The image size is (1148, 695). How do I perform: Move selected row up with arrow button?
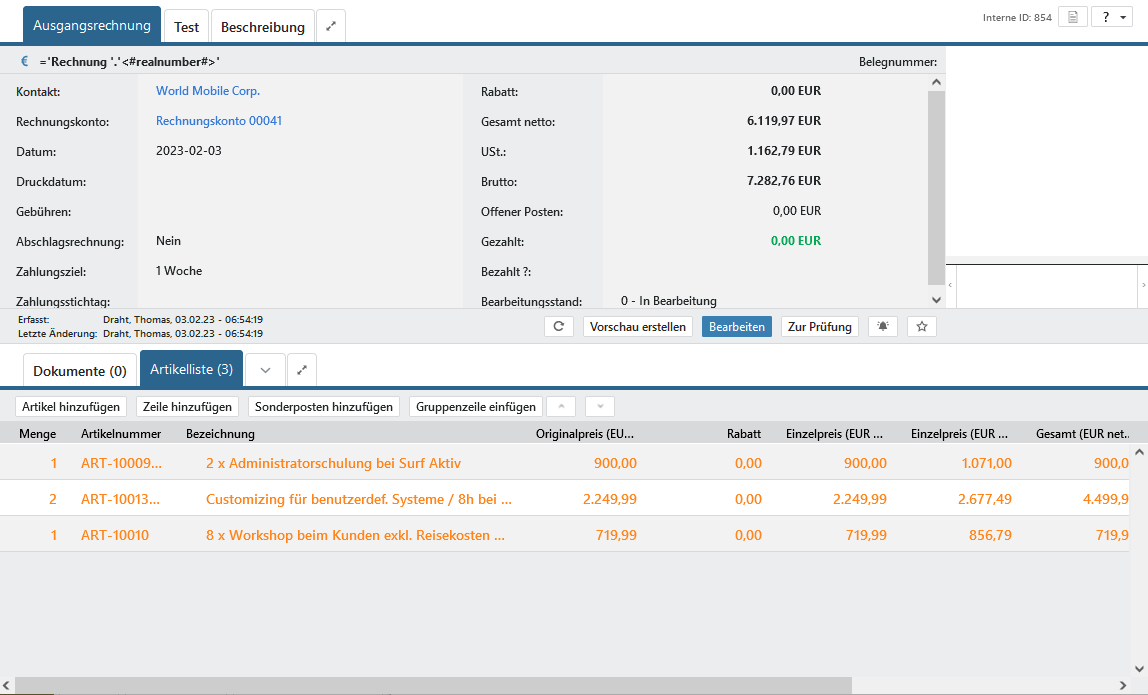tap(561, 407)
